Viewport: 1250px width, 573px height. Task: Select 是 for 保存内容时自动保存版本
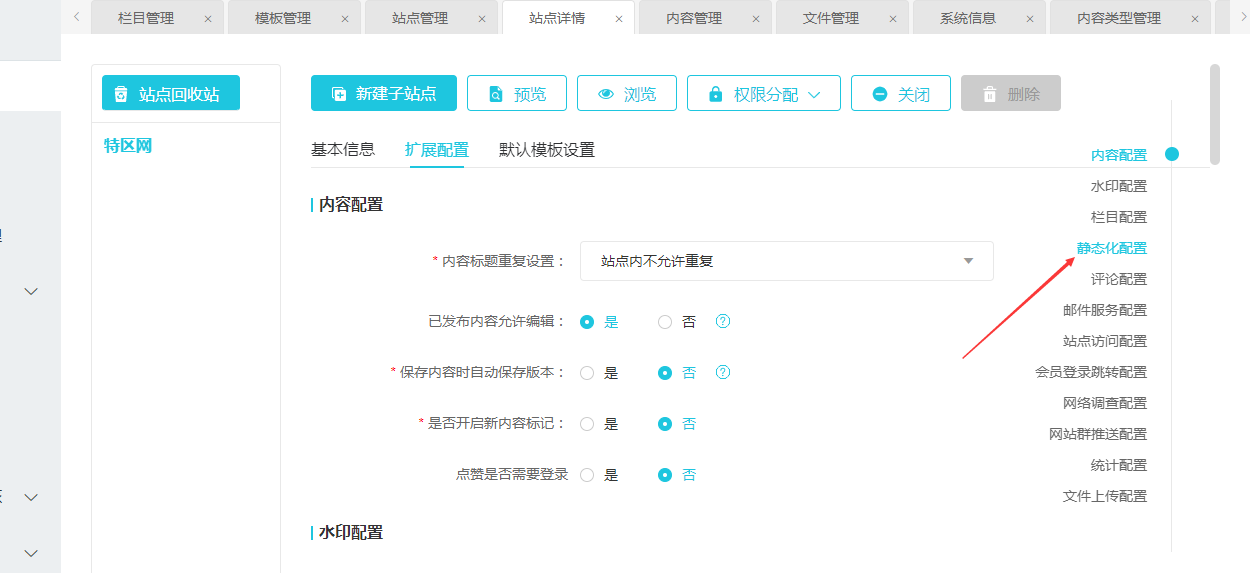point(587,373)
